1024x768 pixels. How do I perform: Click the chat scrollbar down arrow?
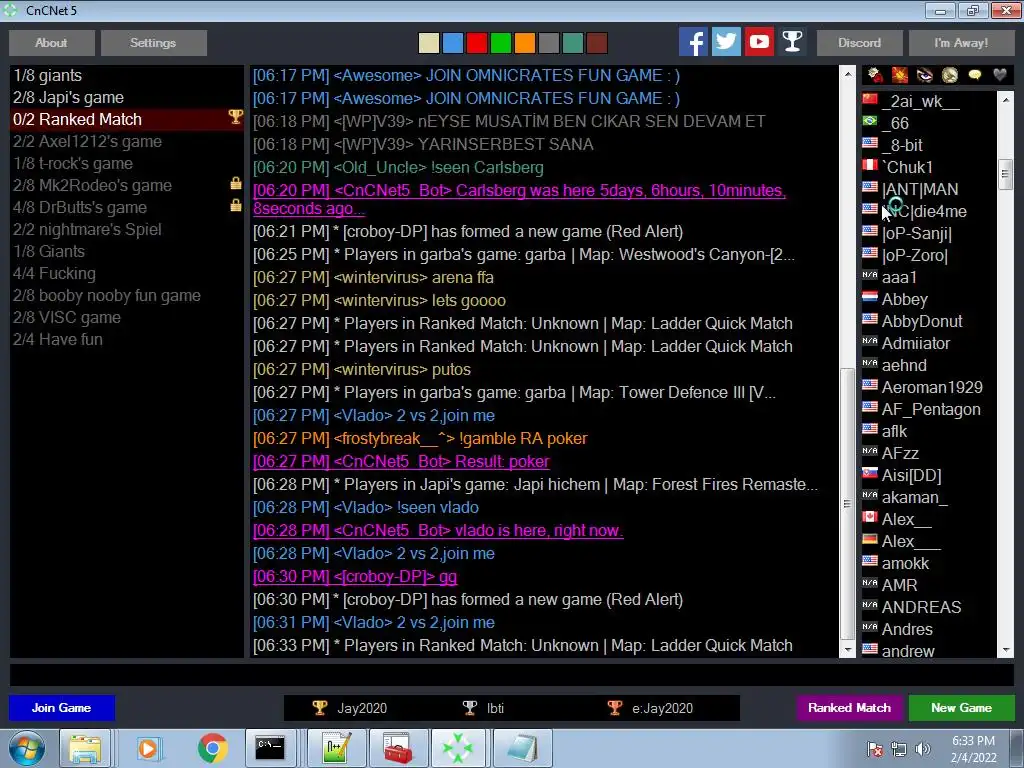848,650
